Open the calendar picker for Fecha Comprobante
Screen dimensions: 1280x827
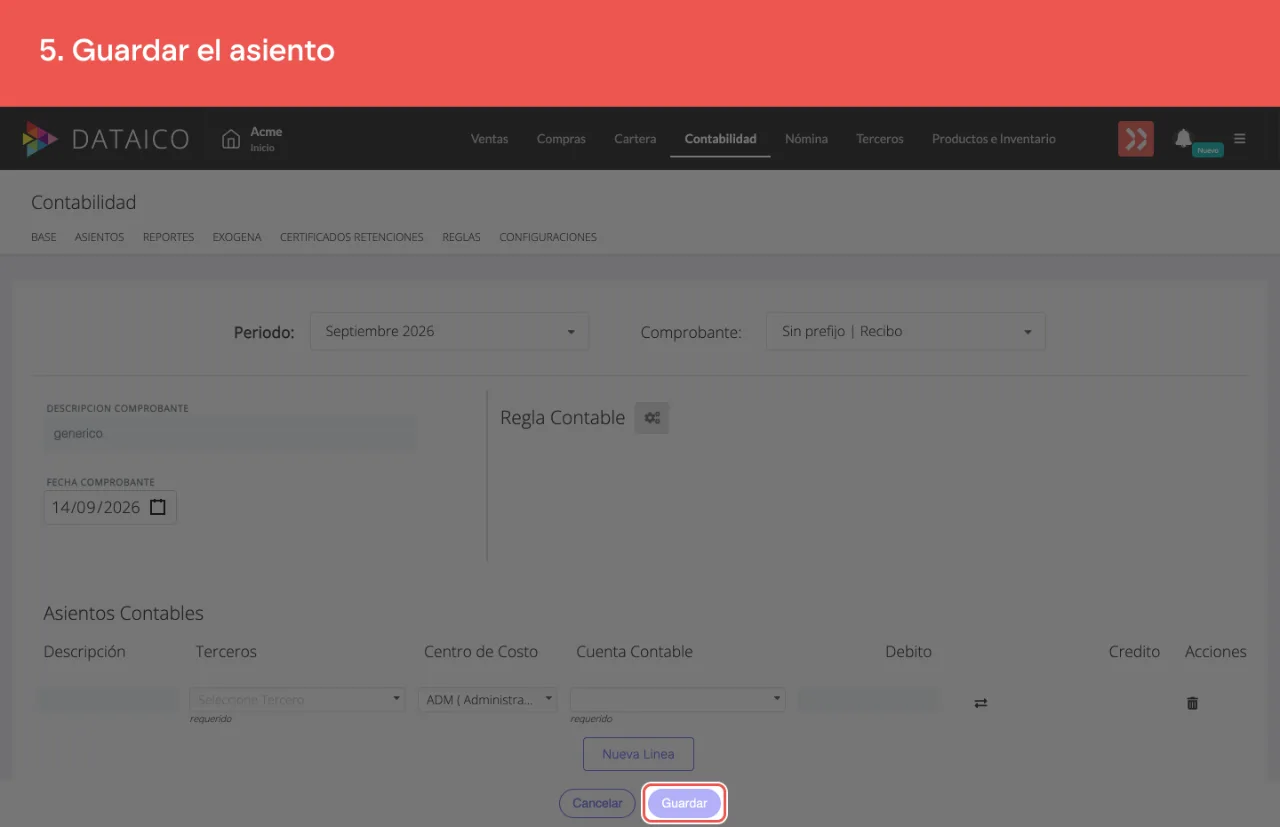pos(158,507)
